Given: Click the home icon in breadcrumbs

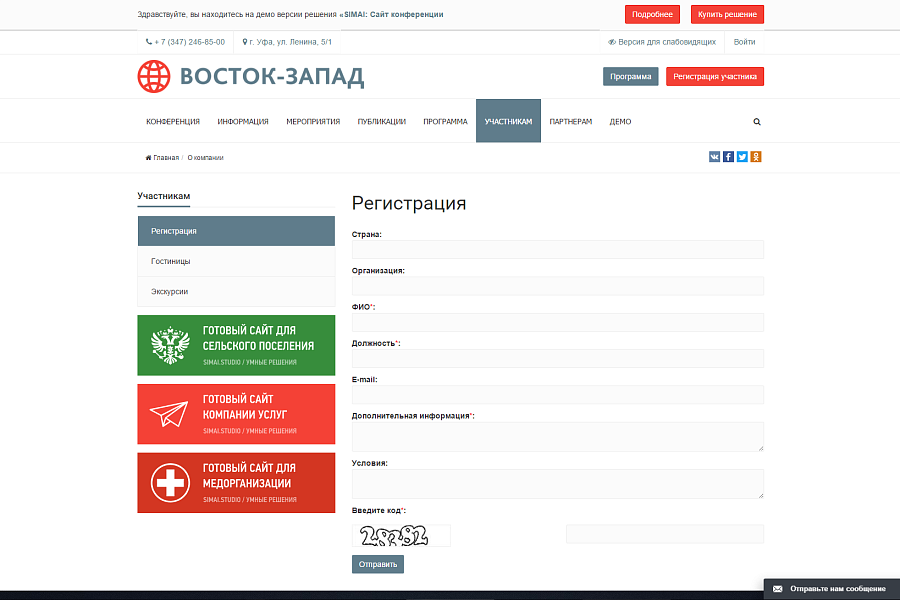Looking at the screenshot, I should tap(146, 157).
